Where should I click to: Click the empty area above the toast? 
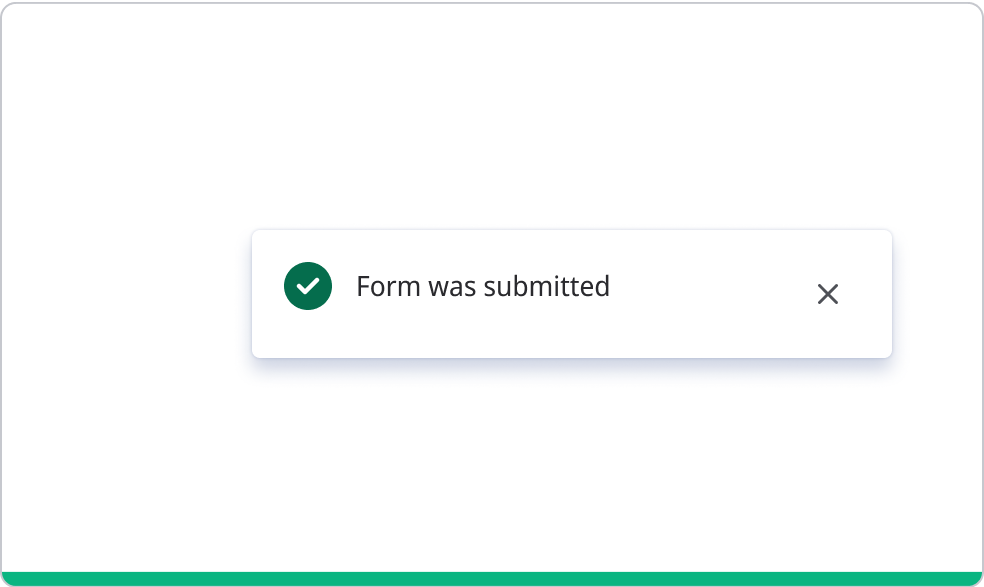click(570, 120)
